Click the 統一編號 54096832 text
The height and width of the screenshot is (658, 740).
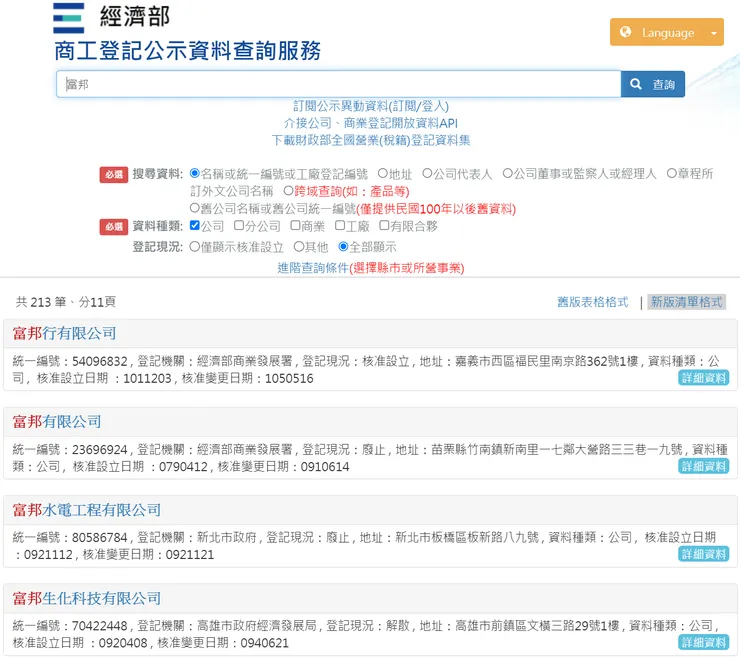[70, 361]
